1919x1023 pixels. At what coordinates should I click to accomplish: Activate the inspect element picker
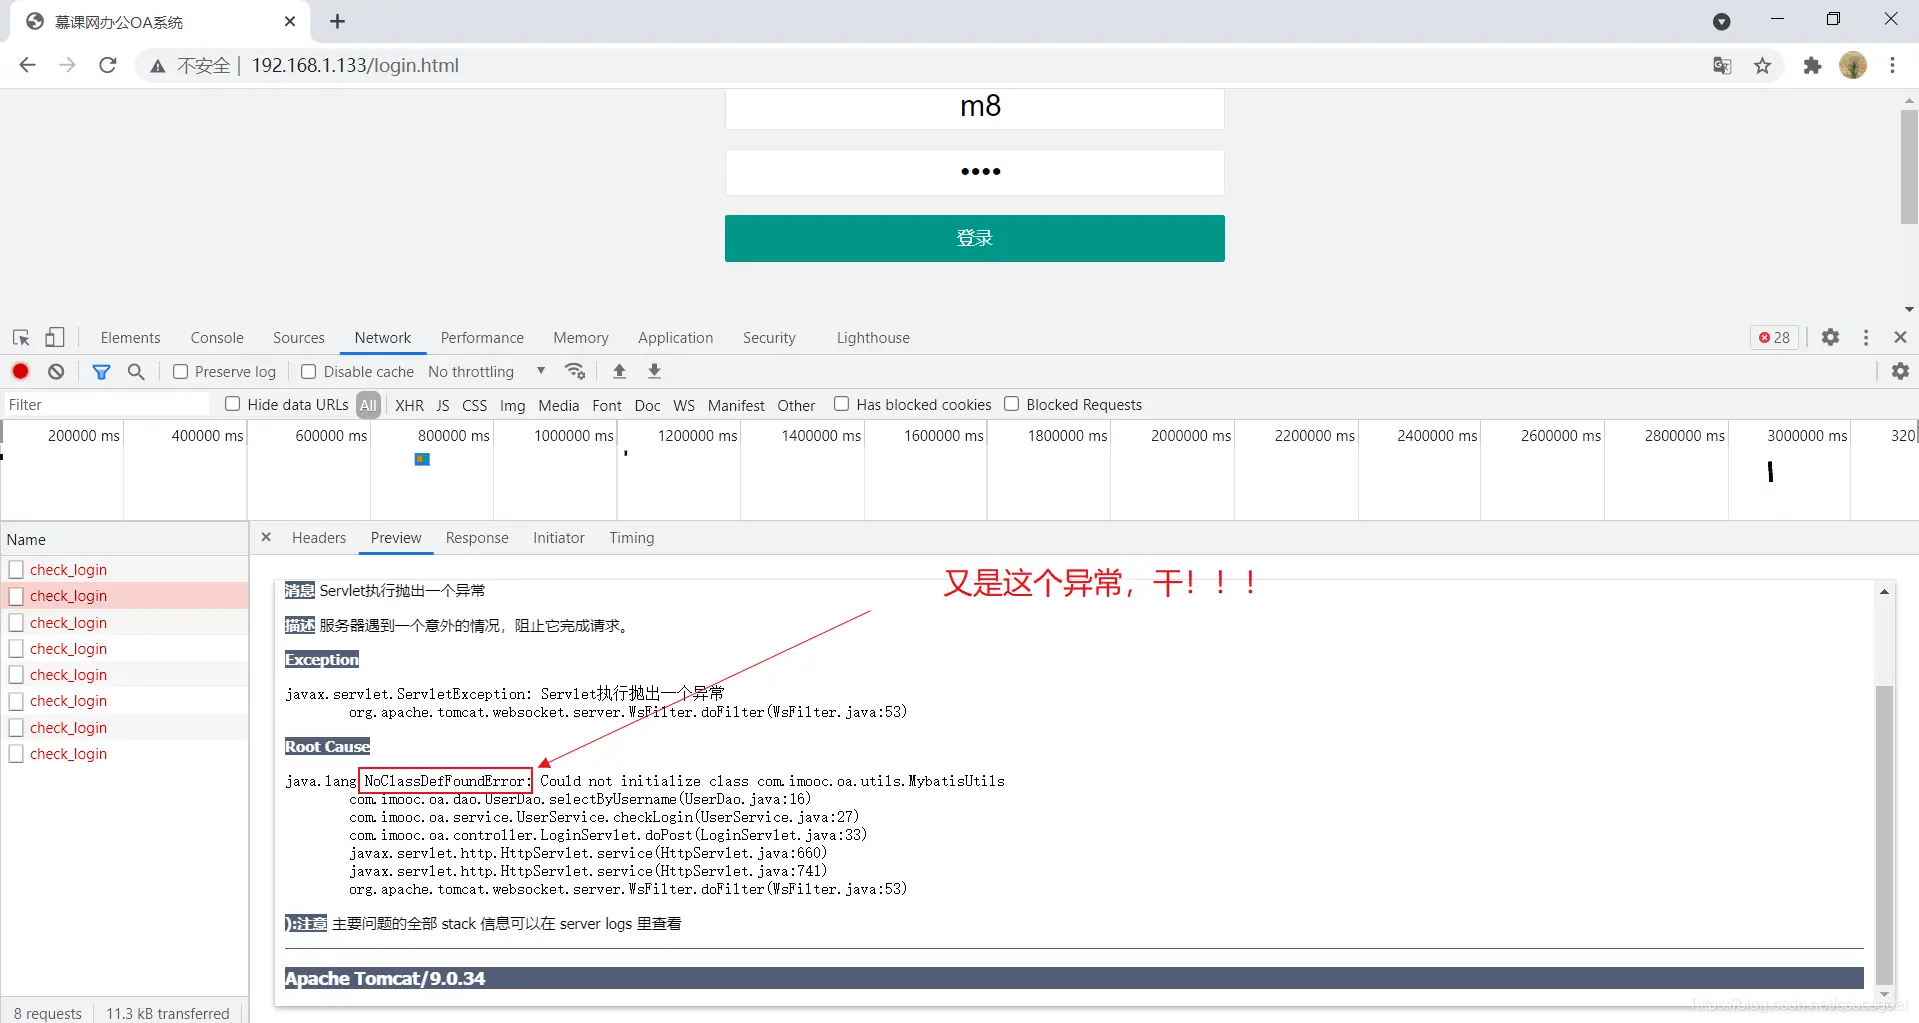pyautogui.click(x=21, y=338)
